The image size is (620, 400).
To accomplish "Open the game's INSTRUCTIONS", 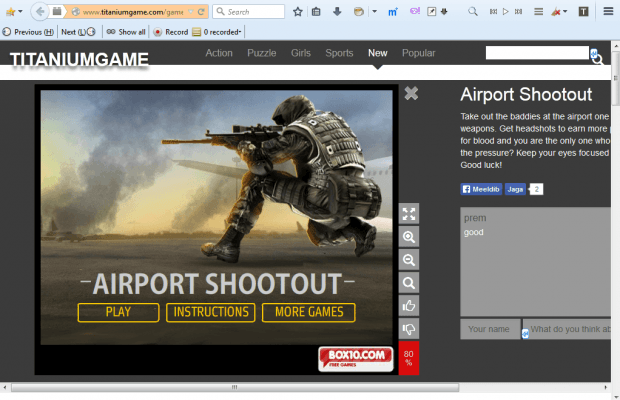I will [211, 313].
